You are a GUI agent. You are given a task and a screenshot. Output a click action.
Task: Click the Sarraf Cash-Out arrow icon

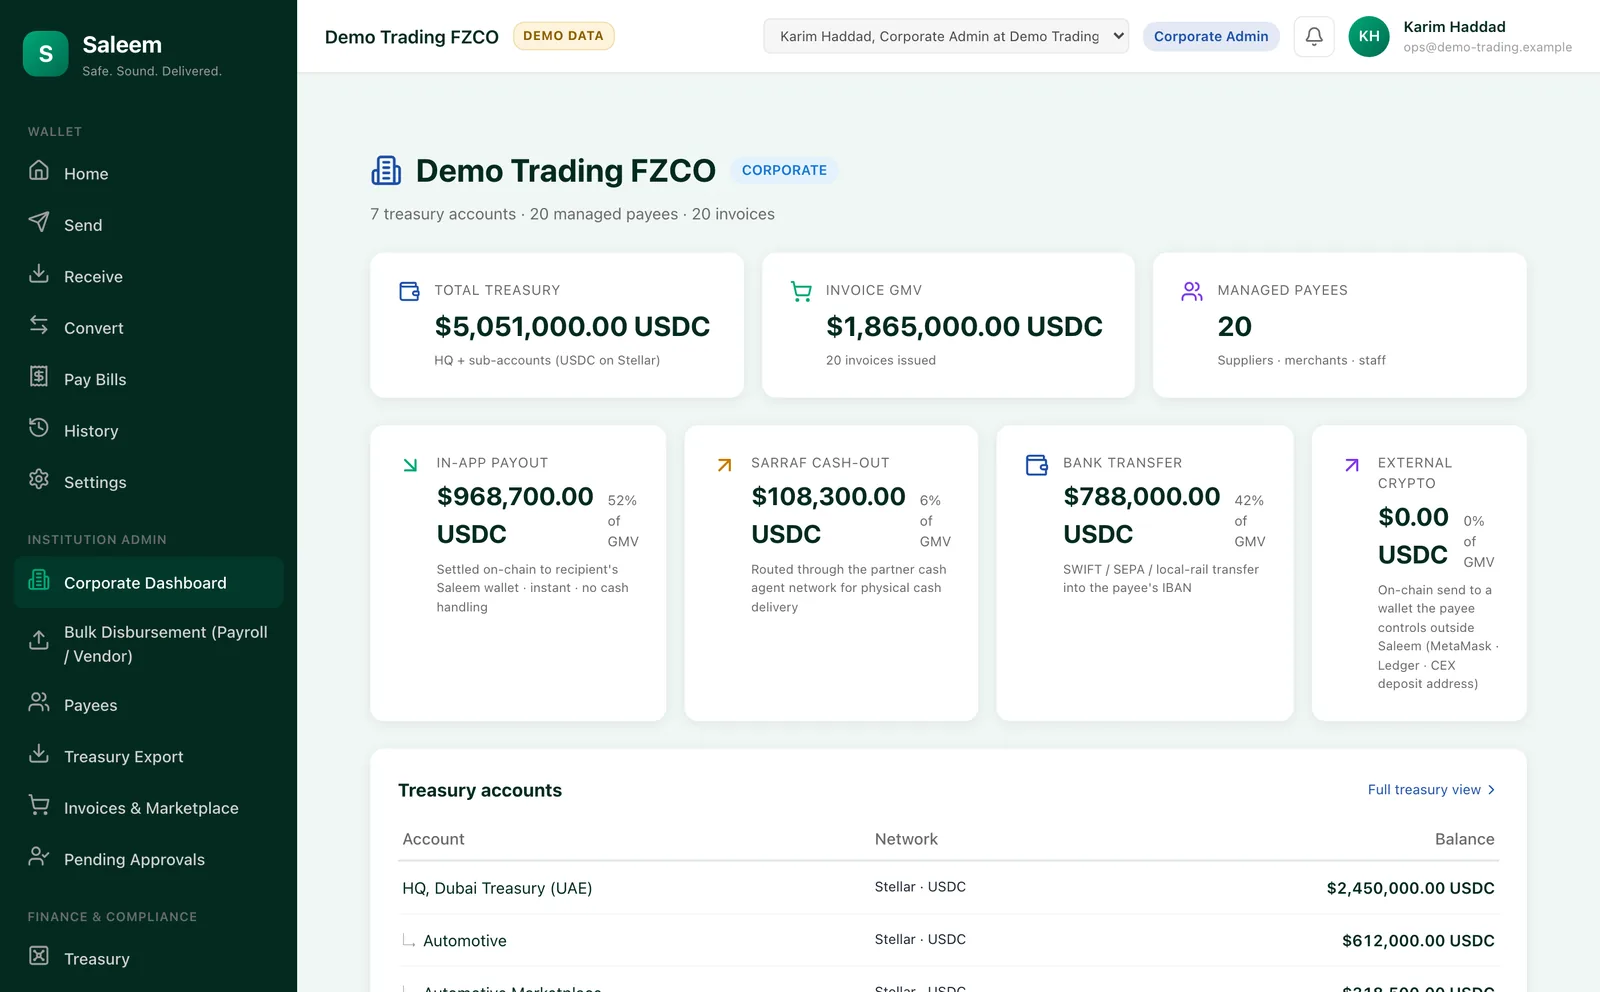coord(725,465)
